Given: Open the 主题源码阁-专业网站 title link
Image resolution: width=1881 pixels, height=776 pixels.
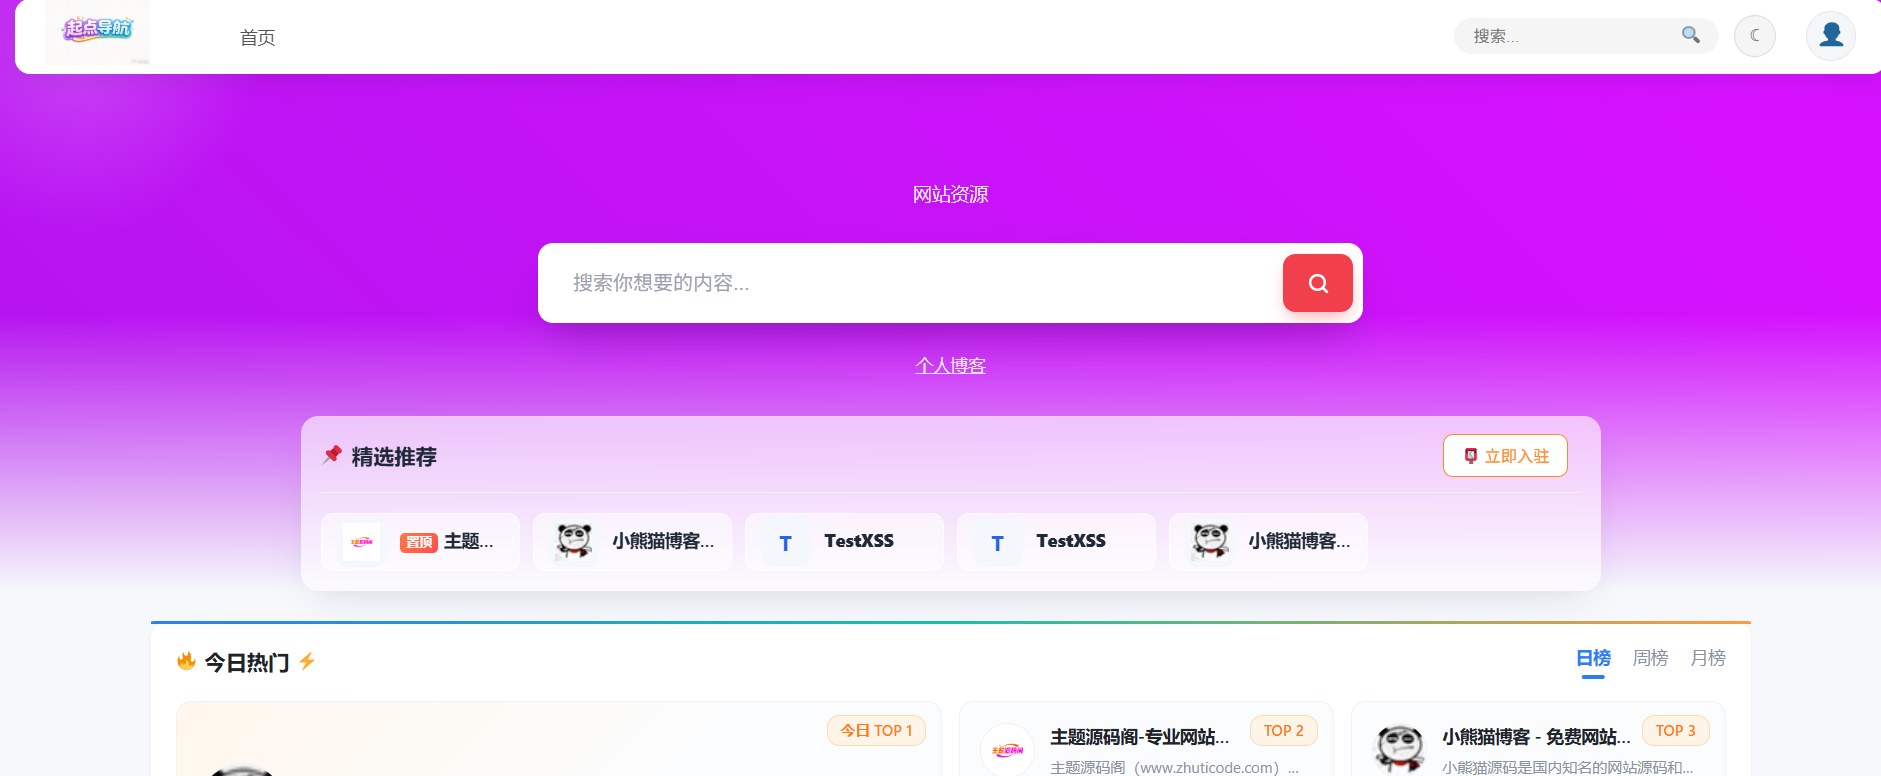Looking at the screenshot, I should [x=1140, y=737].
